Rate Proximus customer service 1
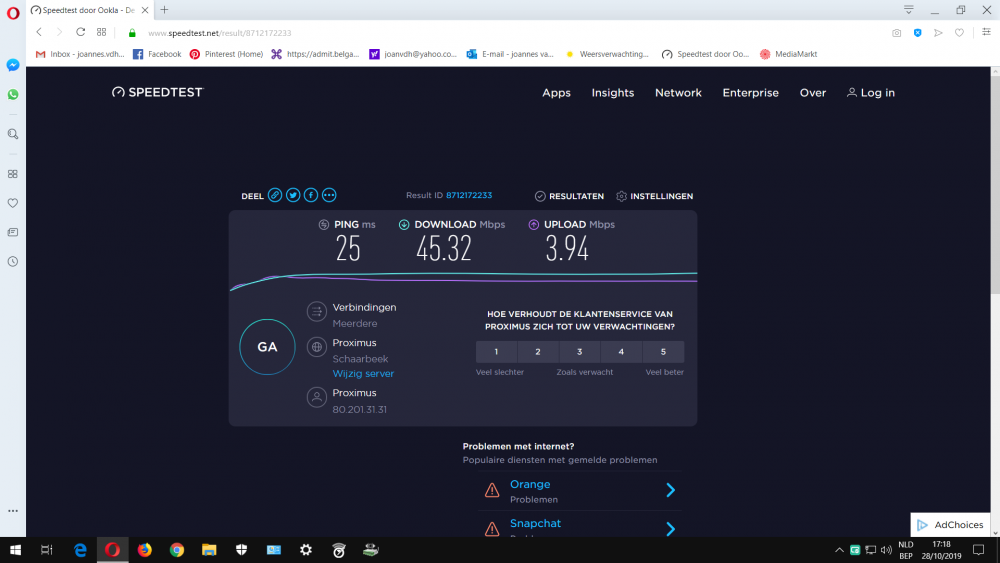The height and width of the screenshot is (563, 1000). click(x=496, y=351)
